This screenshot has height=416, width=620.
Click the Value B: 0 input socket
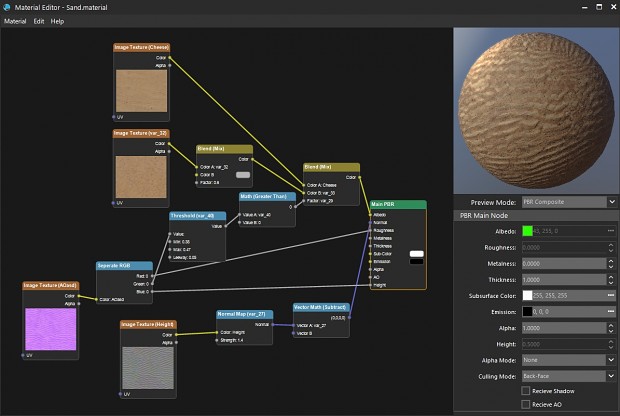click(x=240, y=223)
